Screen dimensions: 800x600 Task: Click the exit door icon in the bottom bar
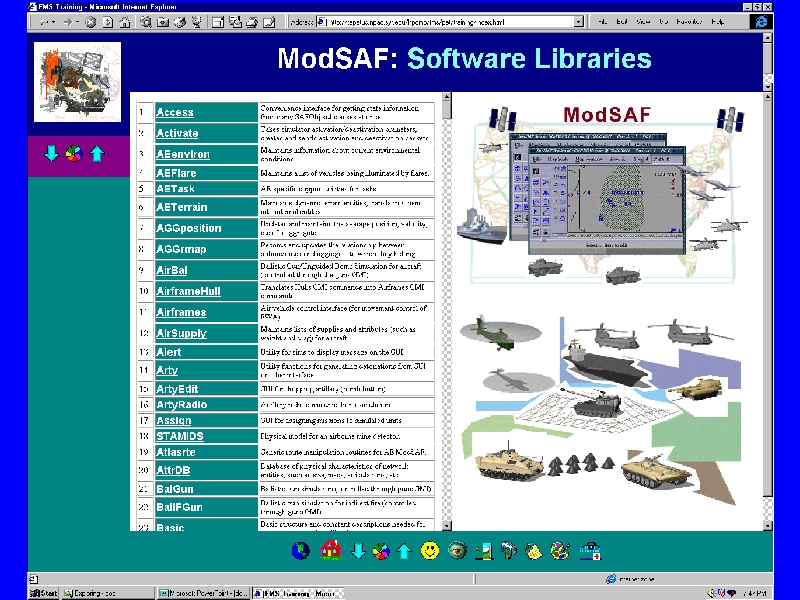[484, 551]
